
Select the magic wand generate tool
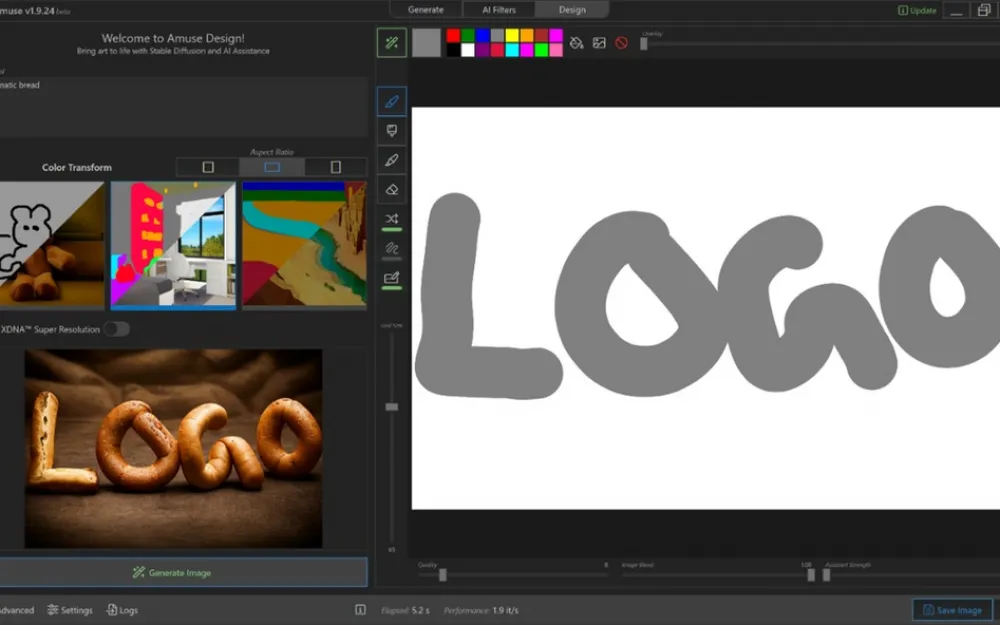[x=392, y=43]
